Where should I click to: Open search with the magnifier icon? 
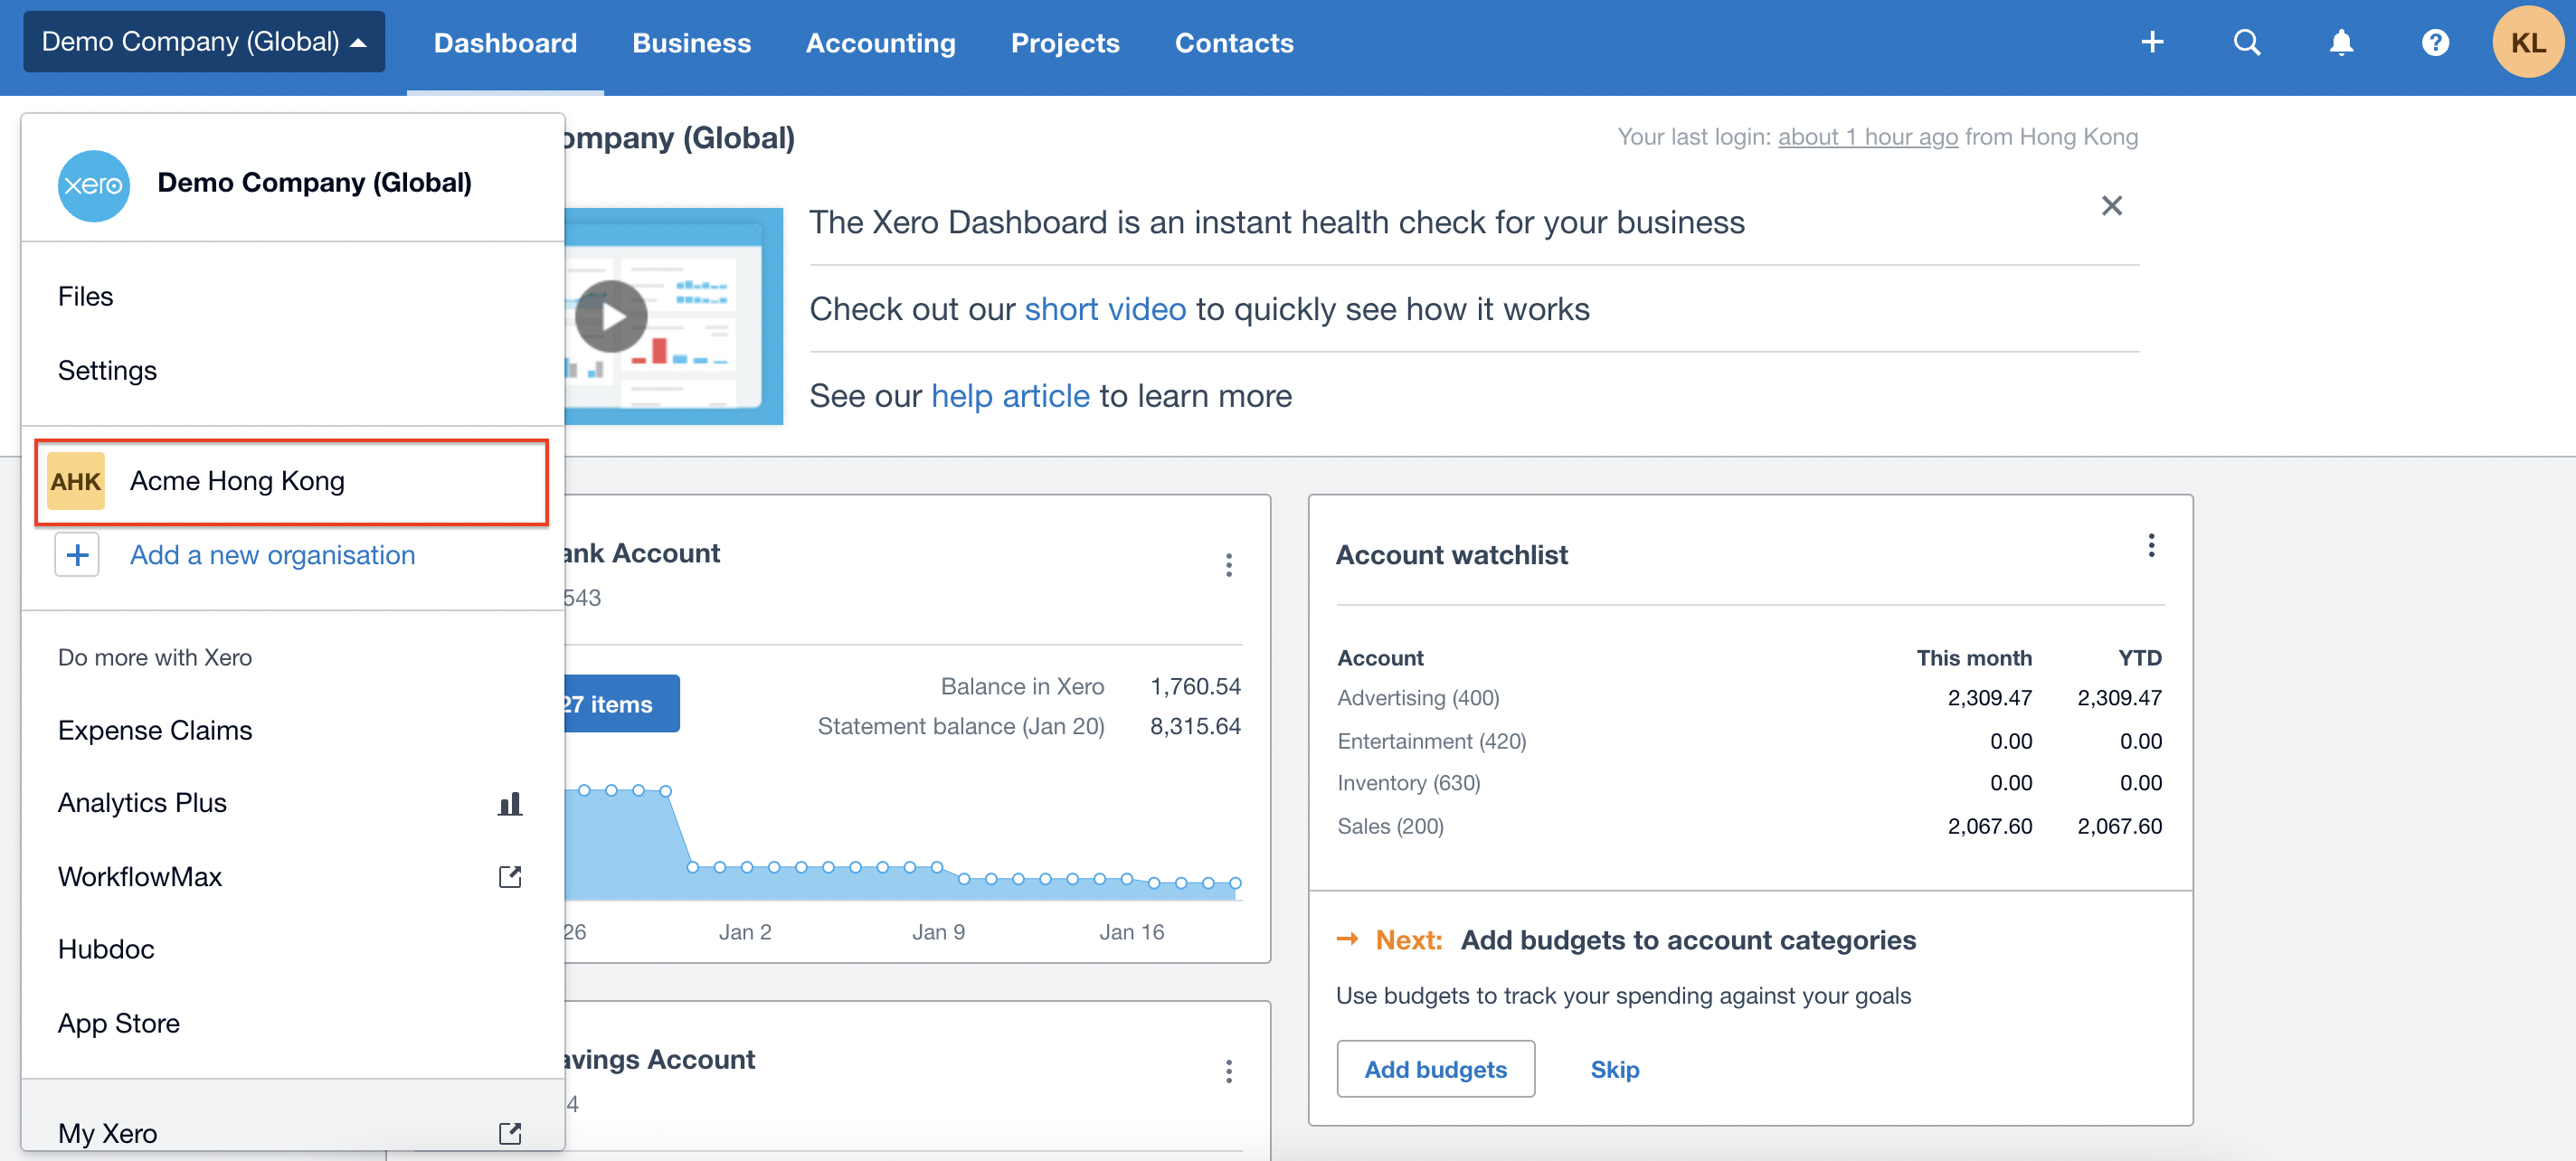tap(2246, 42)
